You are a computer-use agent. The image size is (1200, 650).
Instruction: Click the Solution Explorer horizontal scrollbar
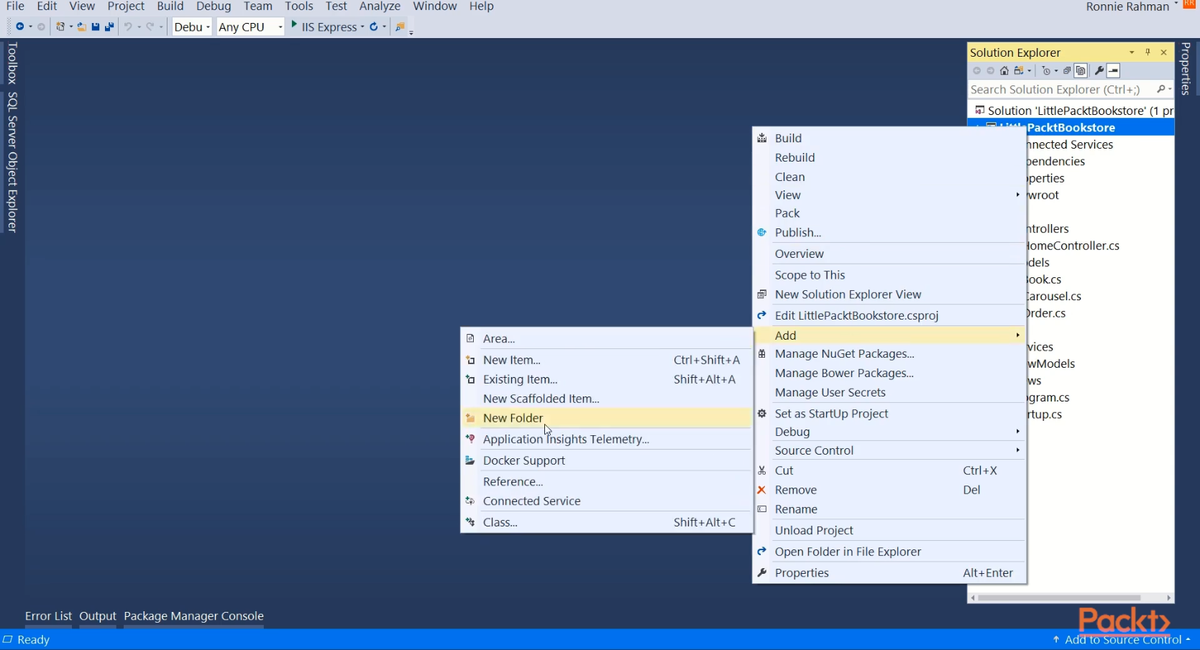(1070, 597)
